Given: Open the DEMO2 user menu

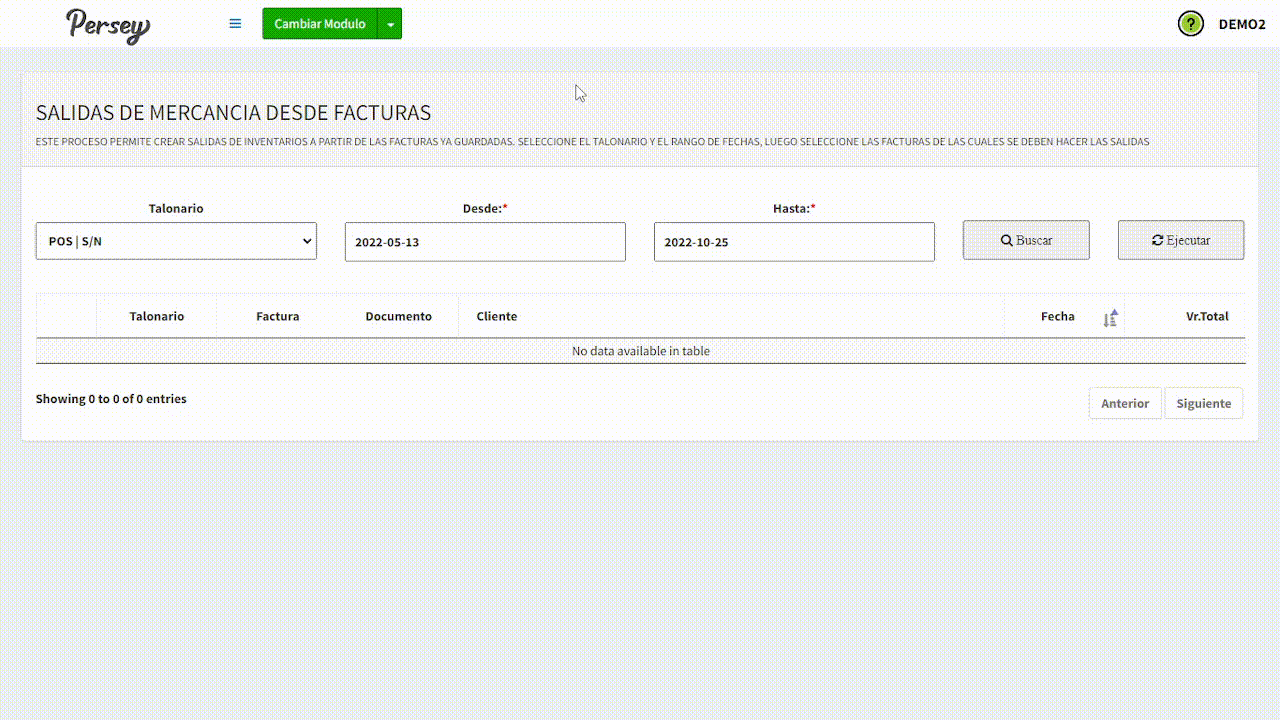Looking at the screenshot, I should coord(1241,24).
